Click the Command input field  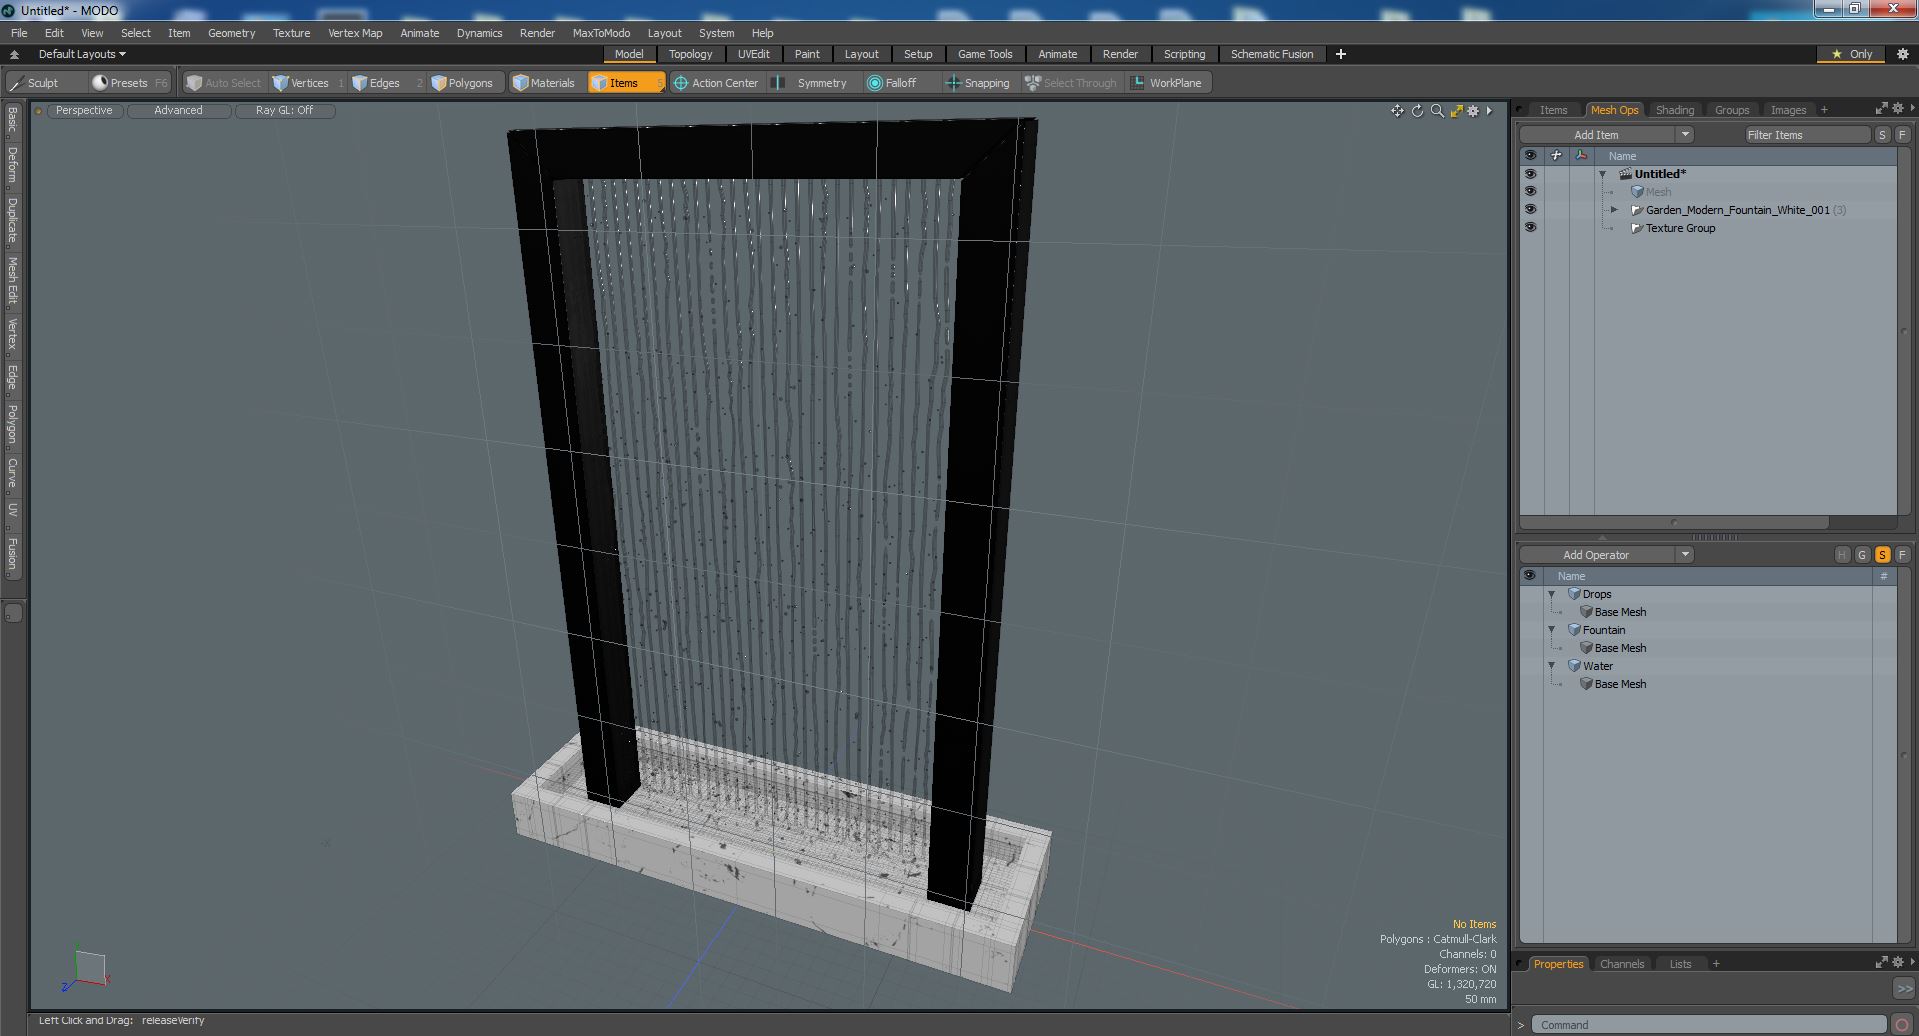coord(1709,1025)
